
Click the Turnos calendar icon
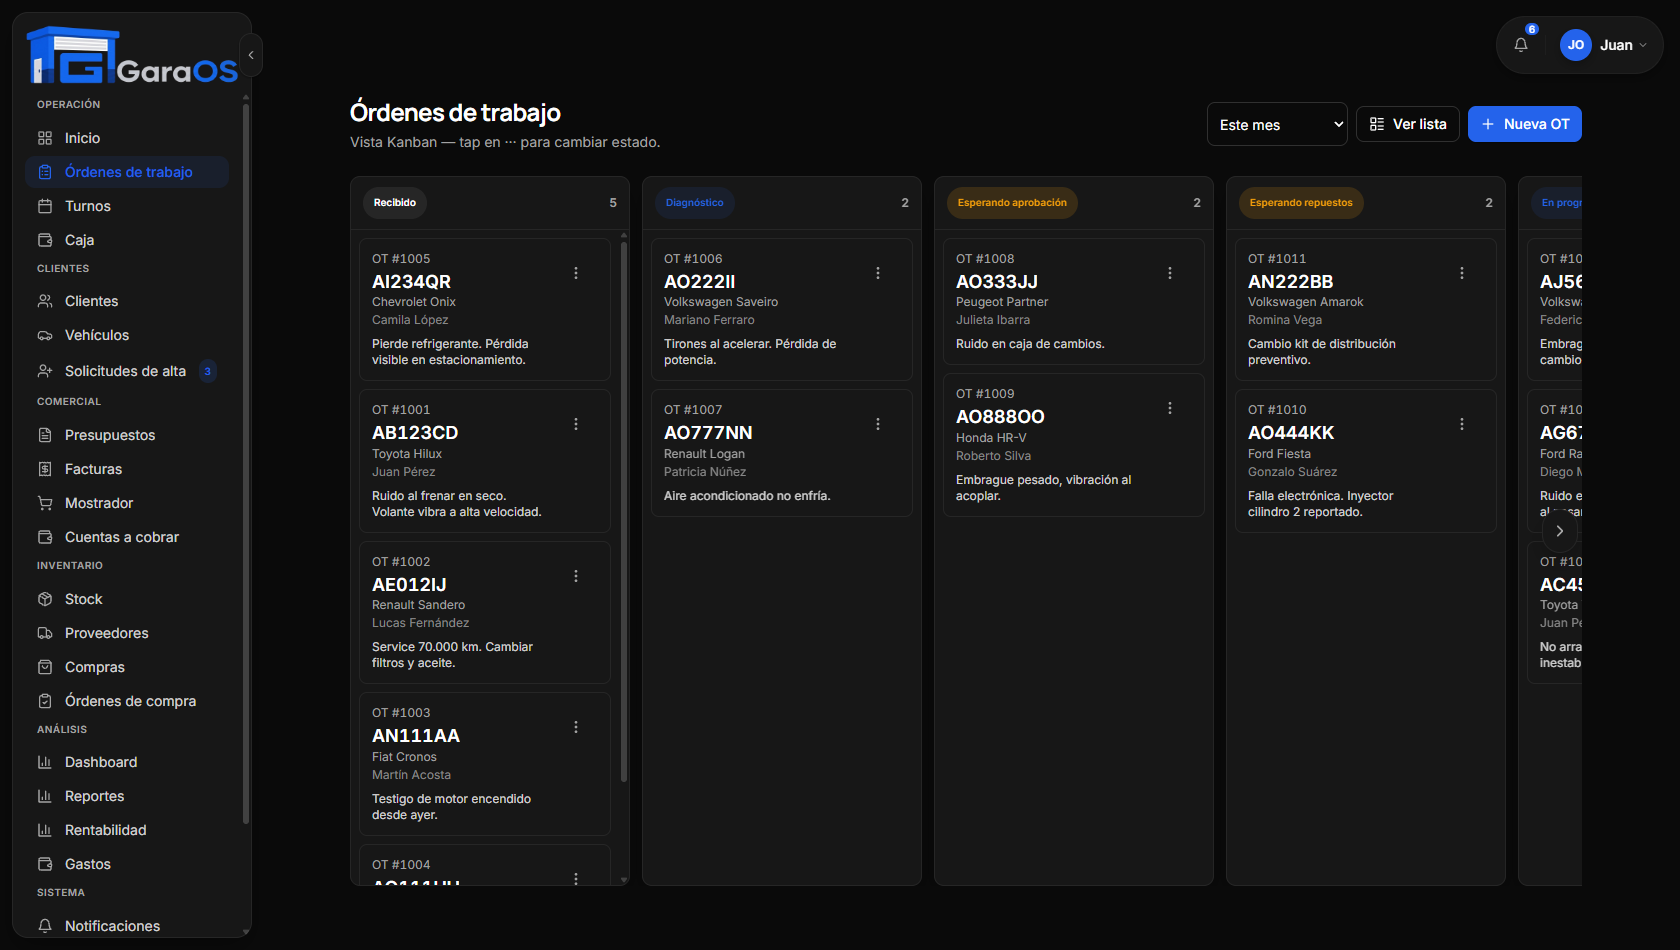(45, 206)
